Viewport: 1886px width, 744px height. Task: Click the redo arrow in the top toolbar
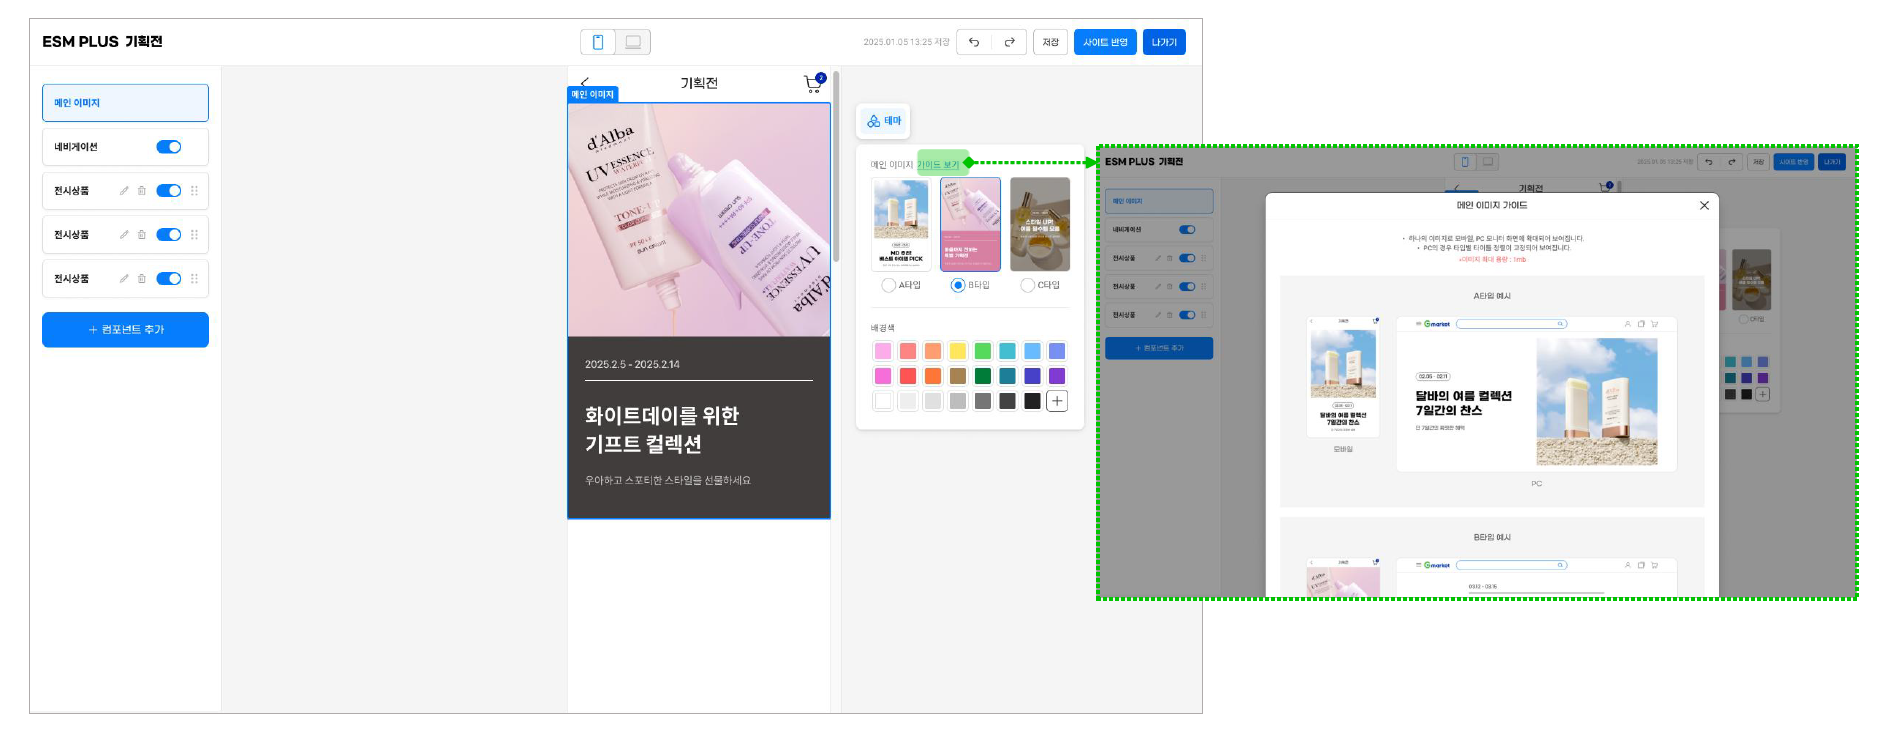pyautogui.click(x=1009, y=42)
